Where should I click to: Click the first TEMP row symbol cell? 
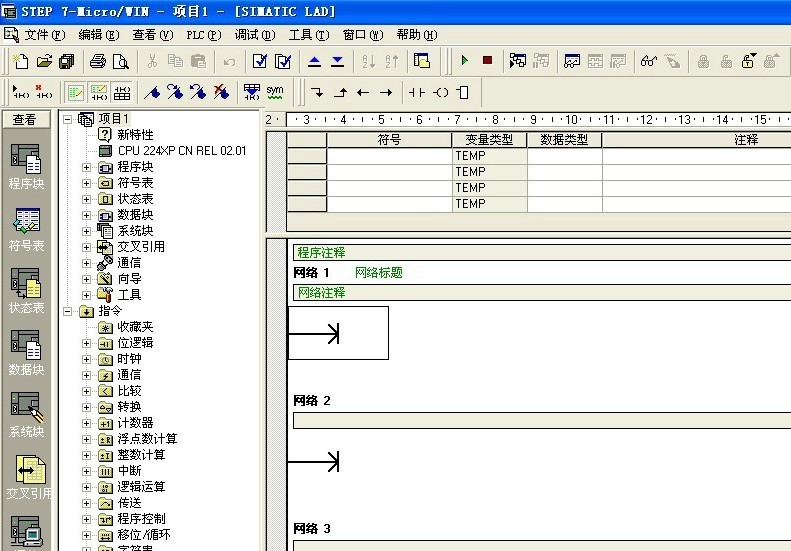[x=389, y=156]
